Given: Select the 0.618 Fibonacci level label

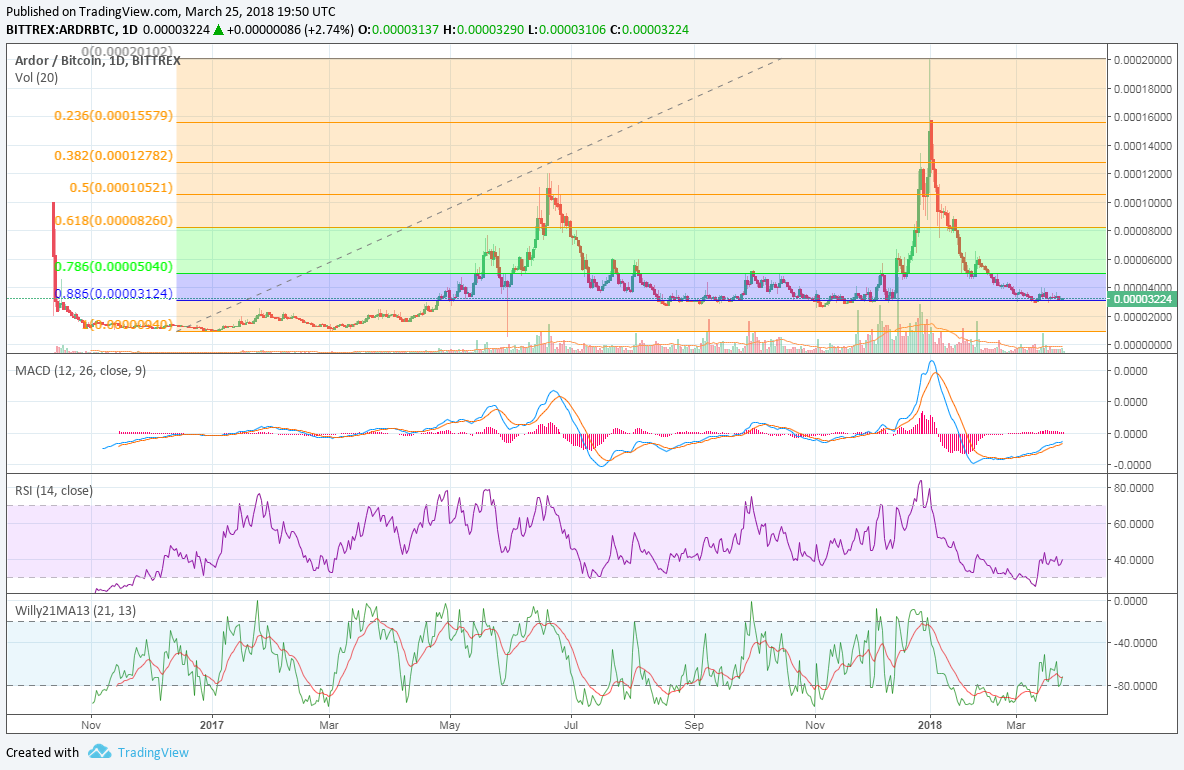Looking at the screenshot, I should tap(113, 221).
